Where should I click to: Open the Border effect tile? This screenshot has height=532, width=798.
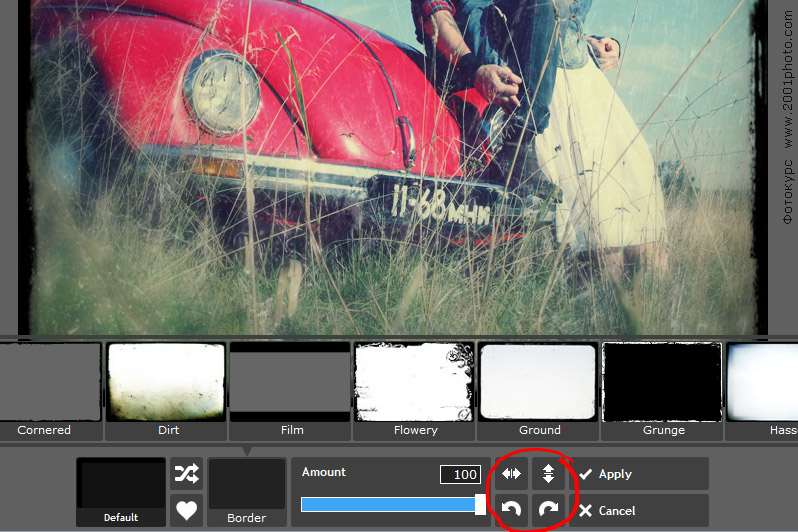(247, 492)
